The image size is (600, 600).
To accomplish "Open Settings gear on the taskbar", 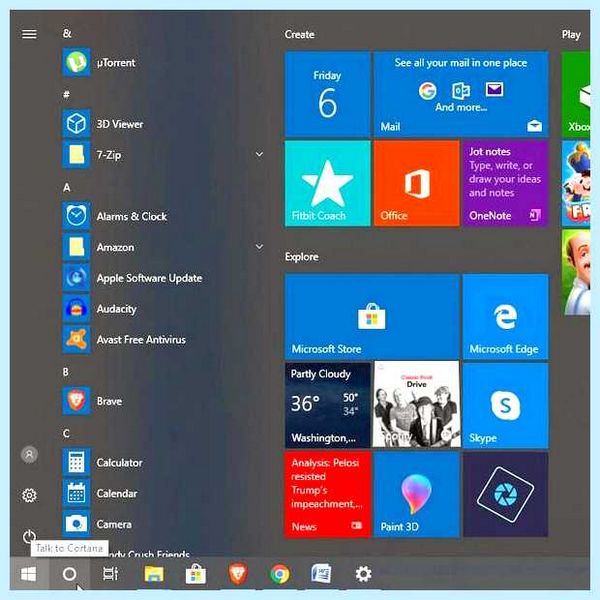I will pos(363,574).
